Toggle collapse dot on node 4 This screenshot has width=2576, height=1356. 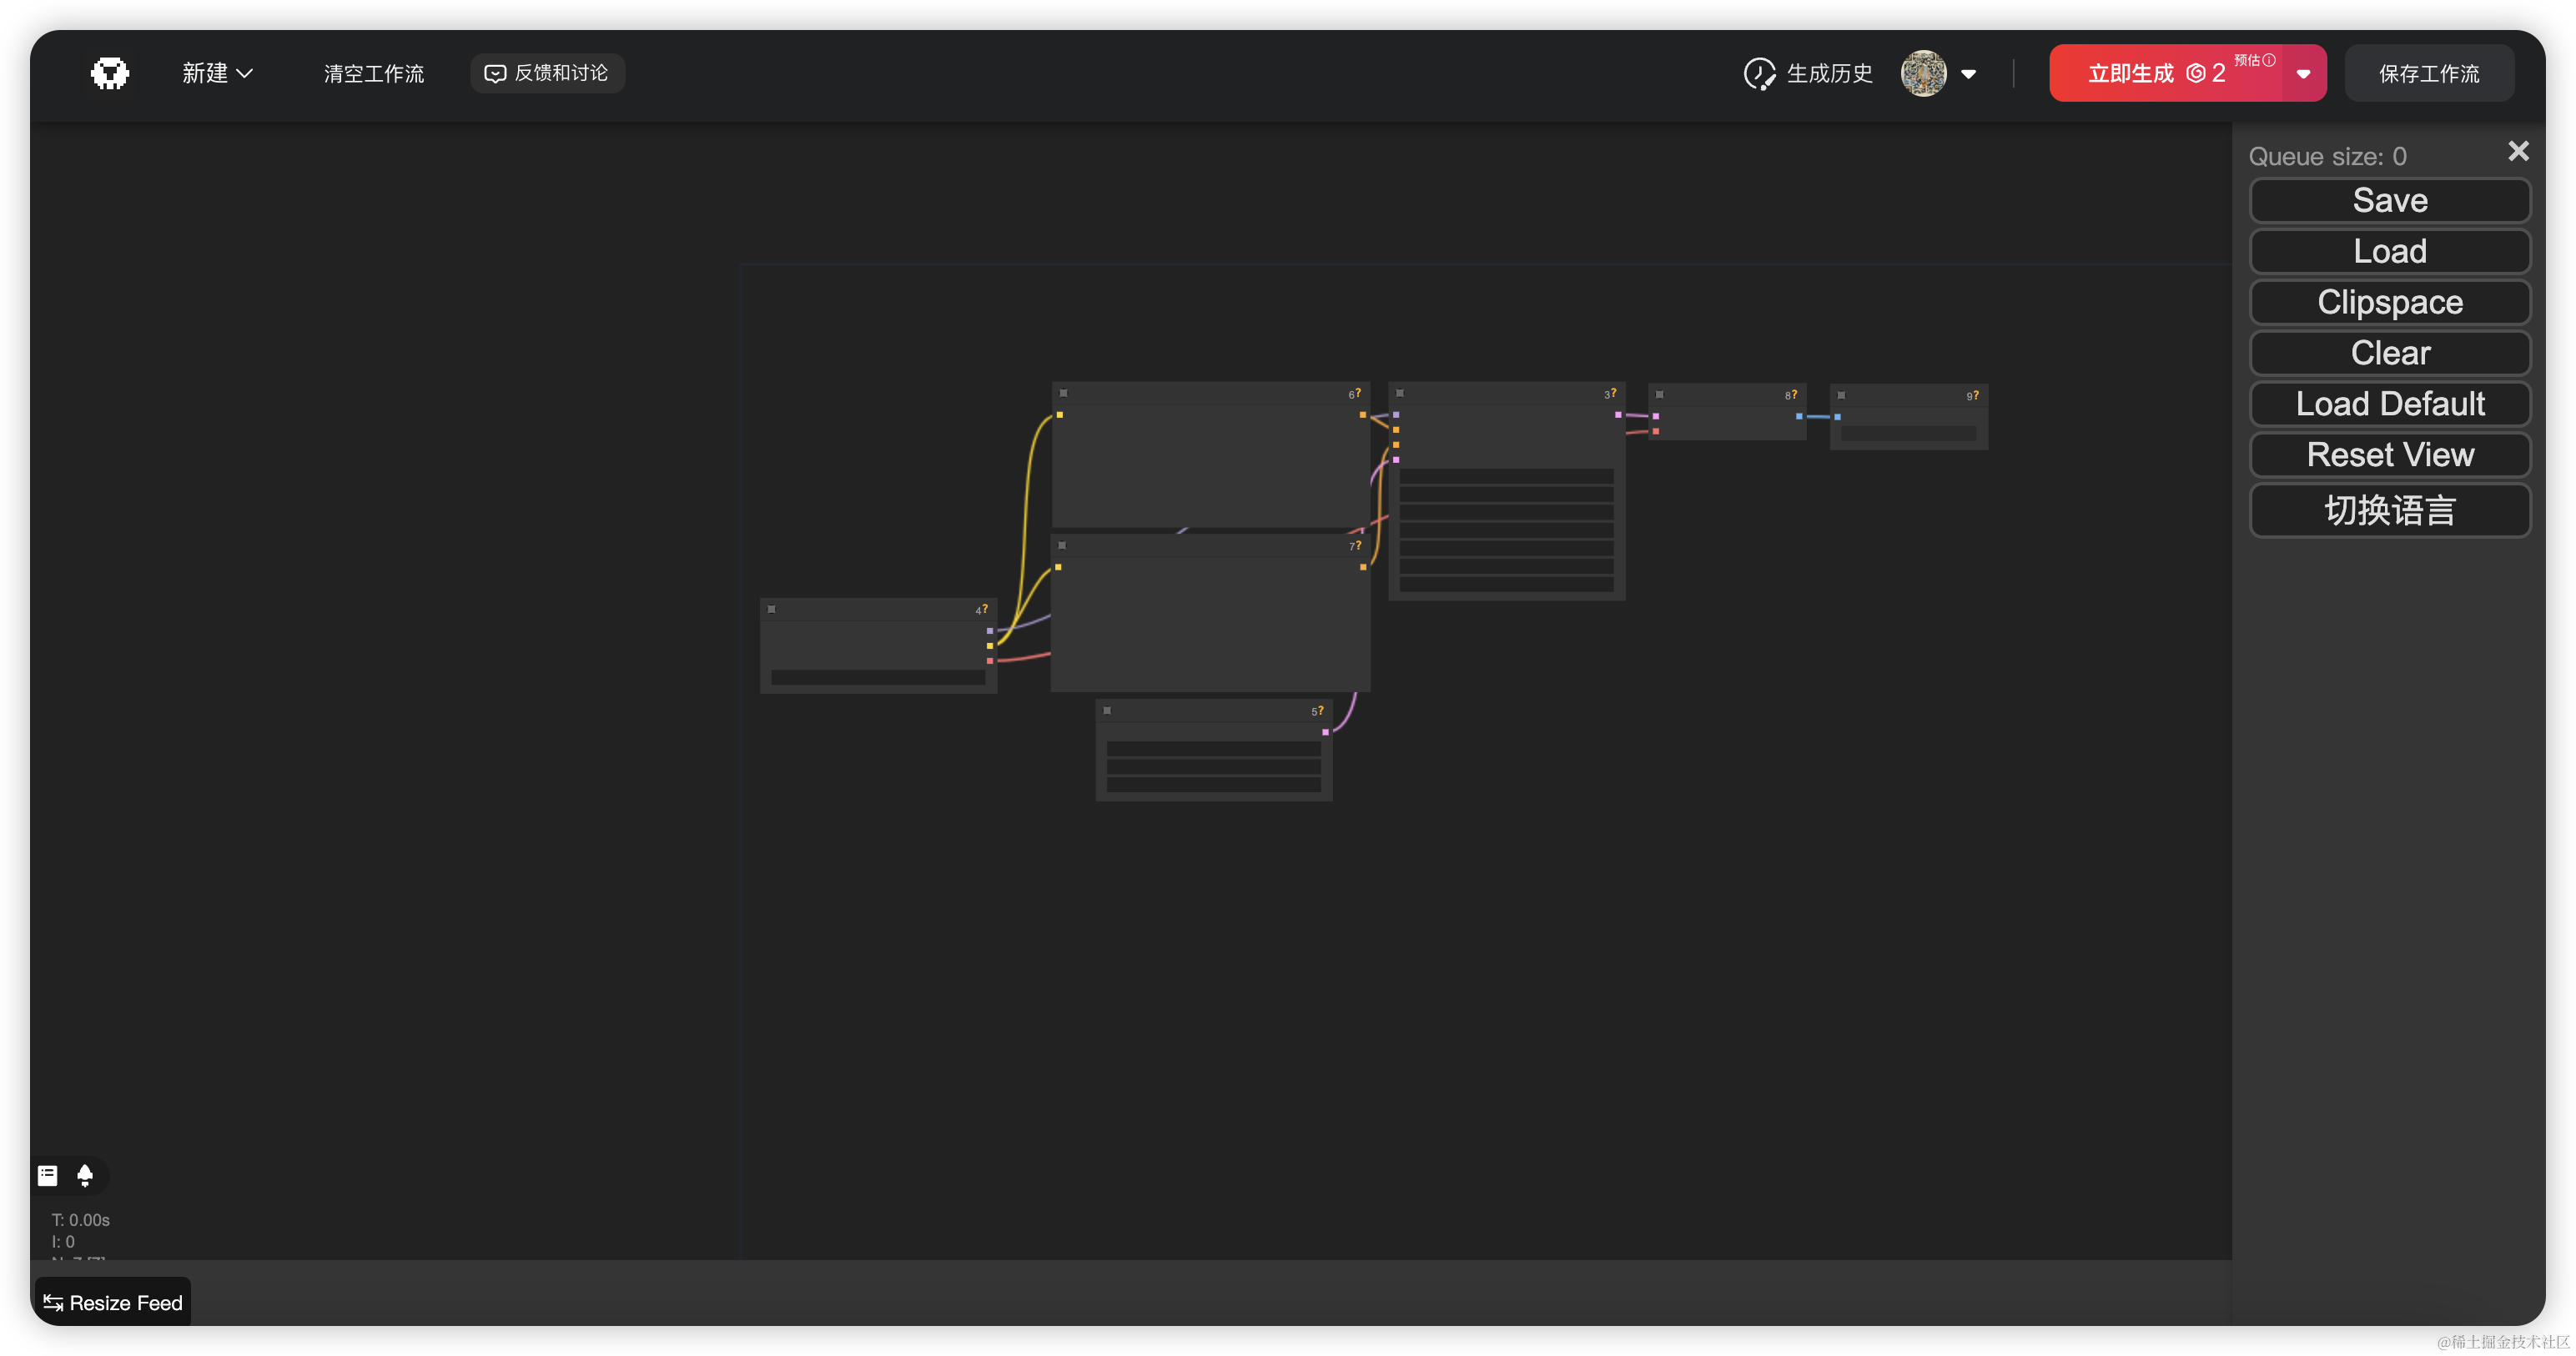pos(771,609)
